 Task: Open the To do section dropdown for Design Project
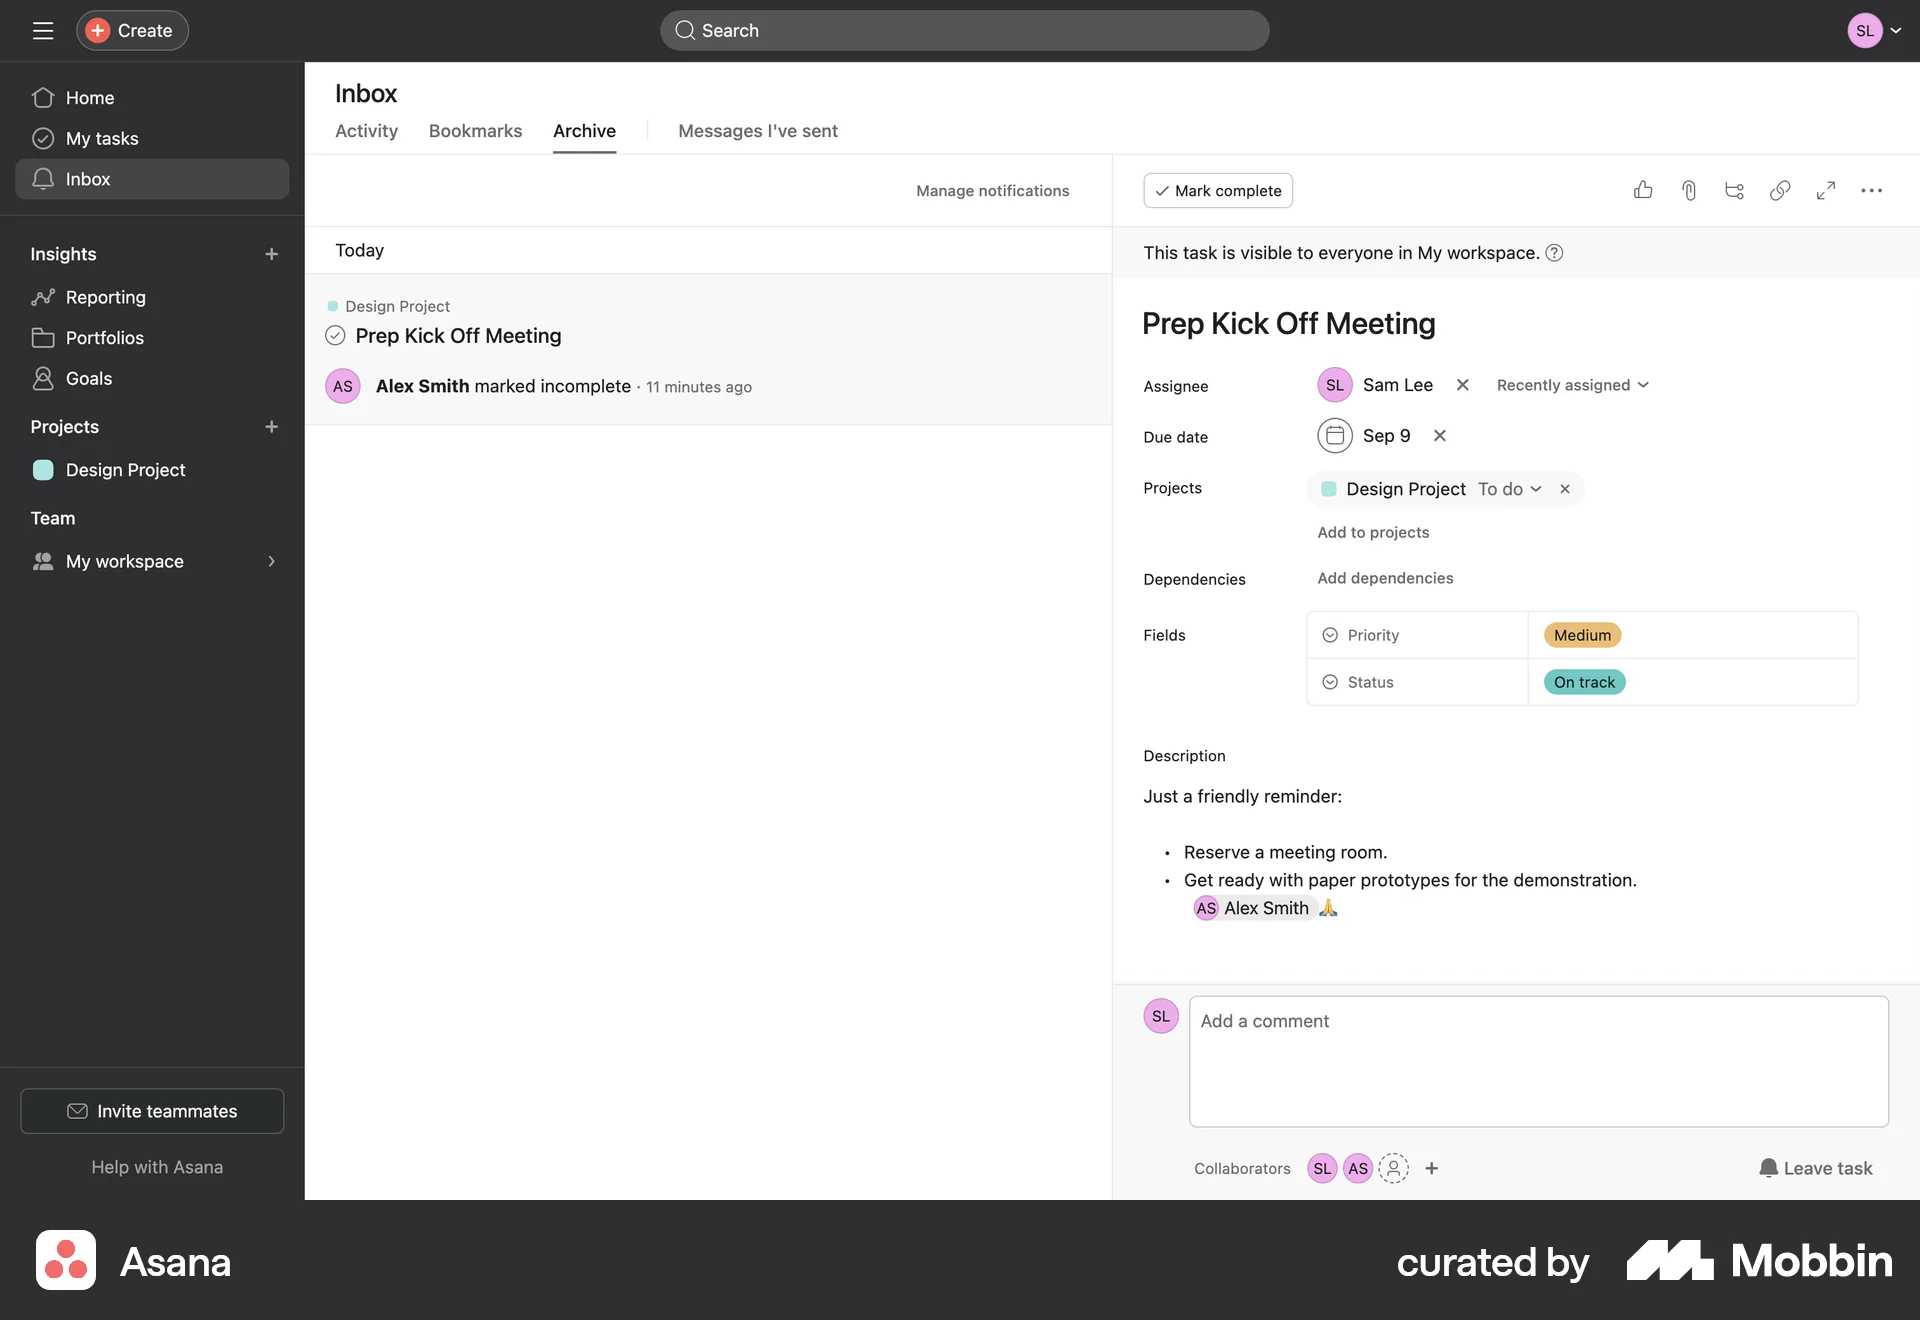[1508, 489]
